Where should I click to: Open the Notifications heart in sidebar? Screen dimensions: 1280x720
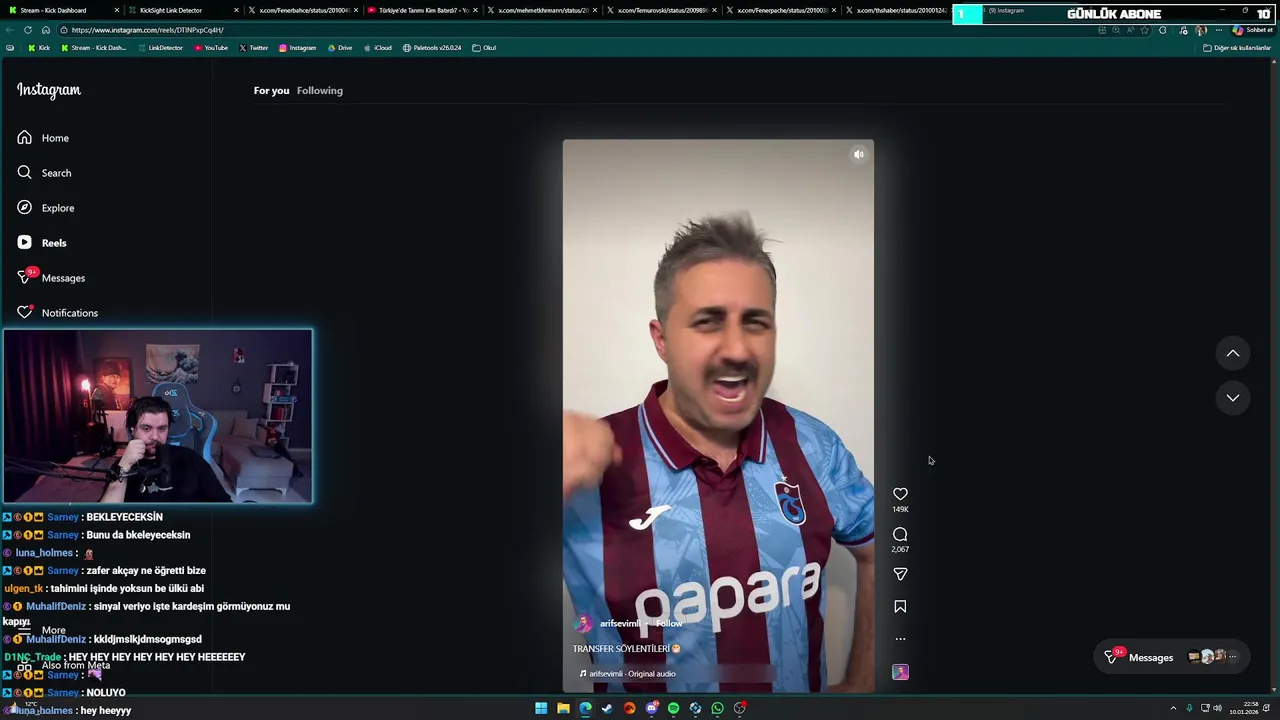point(25,312)
